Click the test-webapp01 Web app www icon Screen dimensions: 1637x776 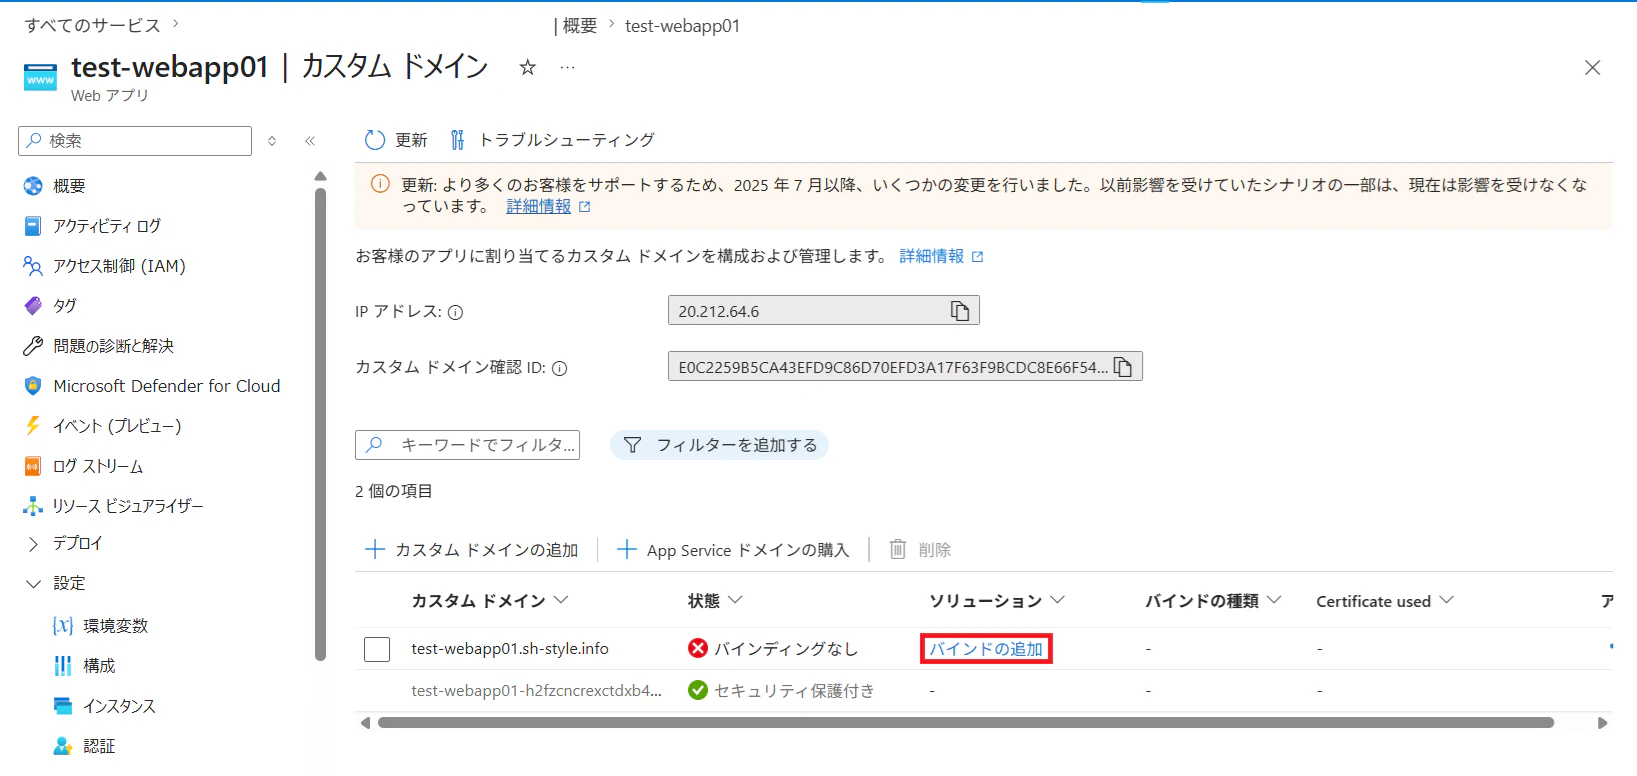40,78
